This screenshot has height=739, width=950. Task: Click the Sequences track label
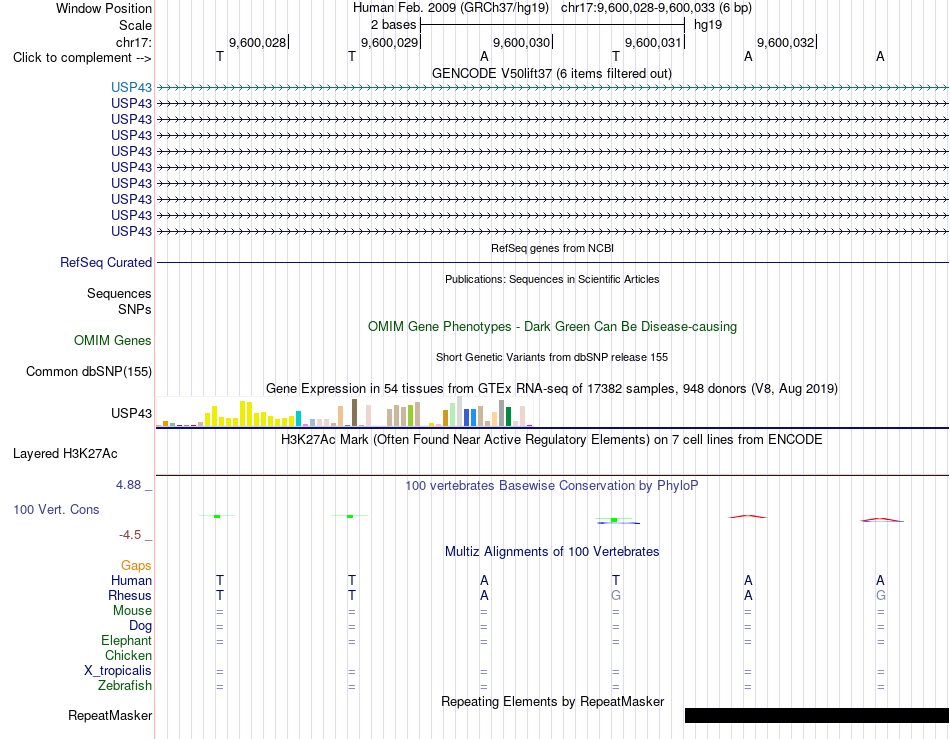click(119, 294)
